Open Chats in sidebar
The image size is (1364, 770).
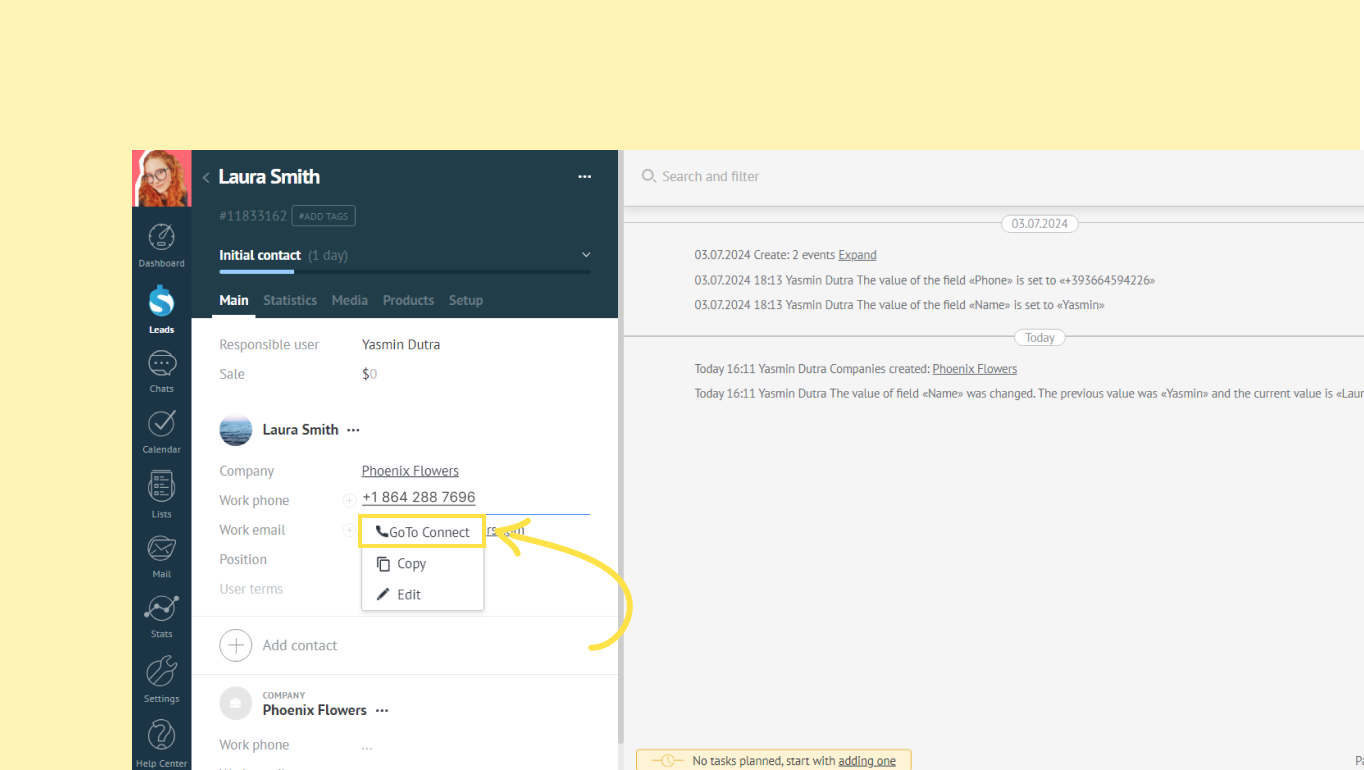(x=161, y=371)
